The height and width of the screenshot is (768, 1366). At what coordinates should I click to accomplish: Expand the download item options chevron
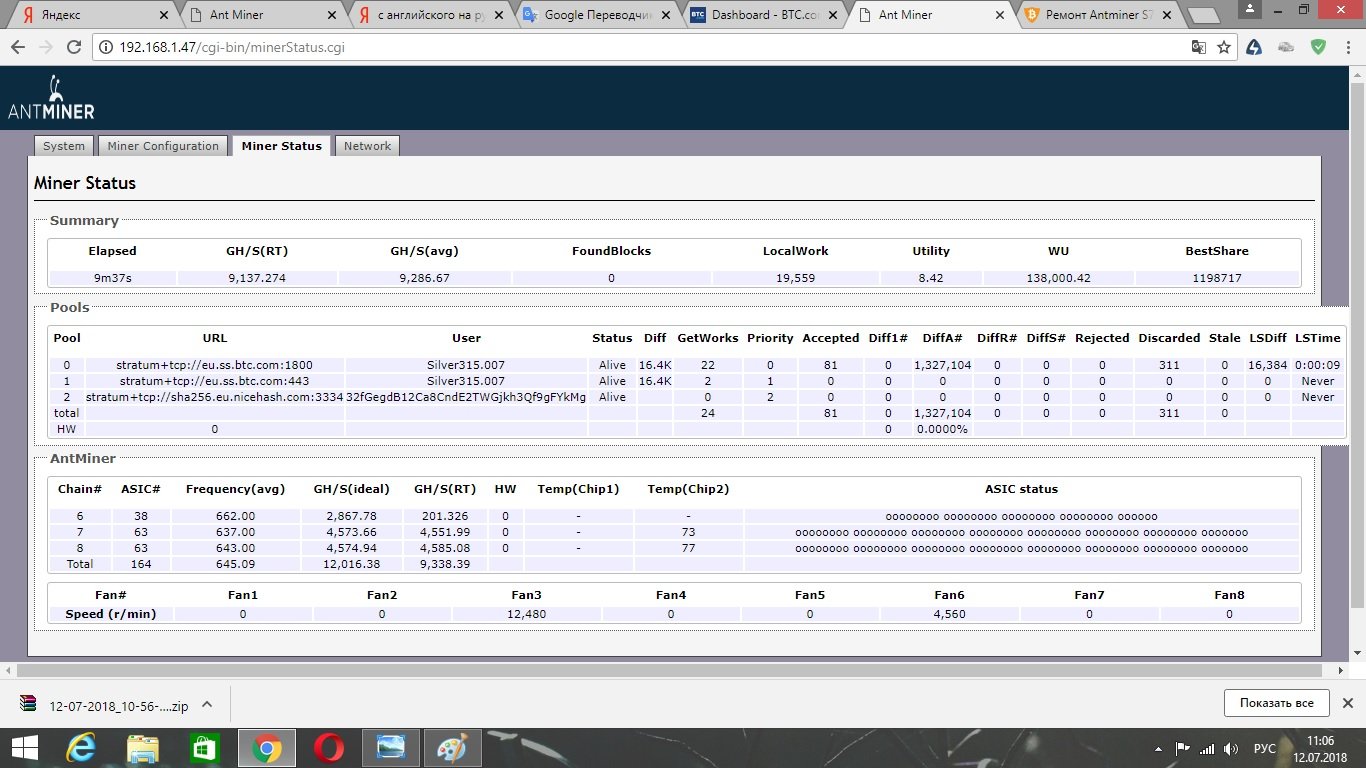click(x=207, y=704)
